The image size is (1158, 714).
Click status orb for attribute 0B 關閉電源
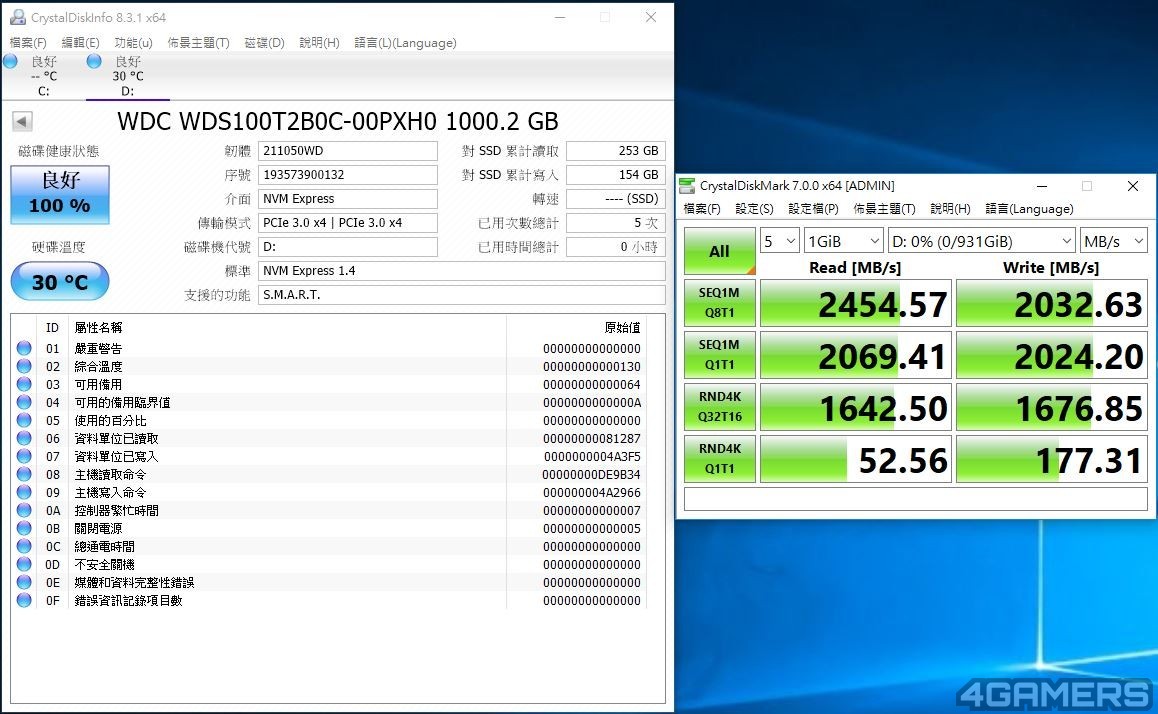[x=24, y=528]
